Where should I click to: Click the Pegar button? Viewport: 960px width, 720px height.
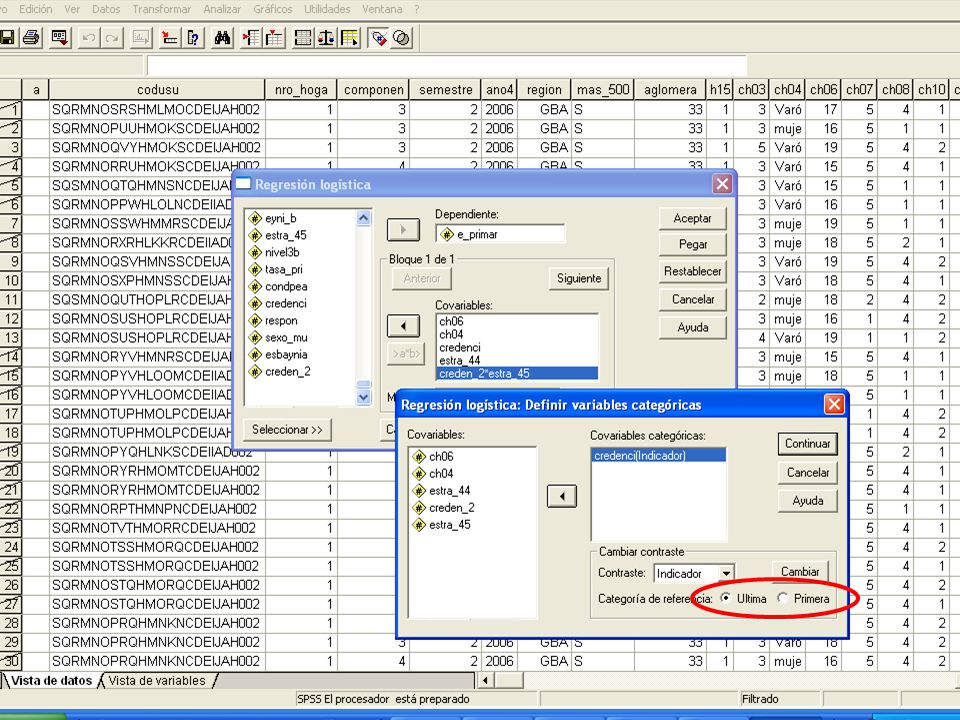point(692,244)
